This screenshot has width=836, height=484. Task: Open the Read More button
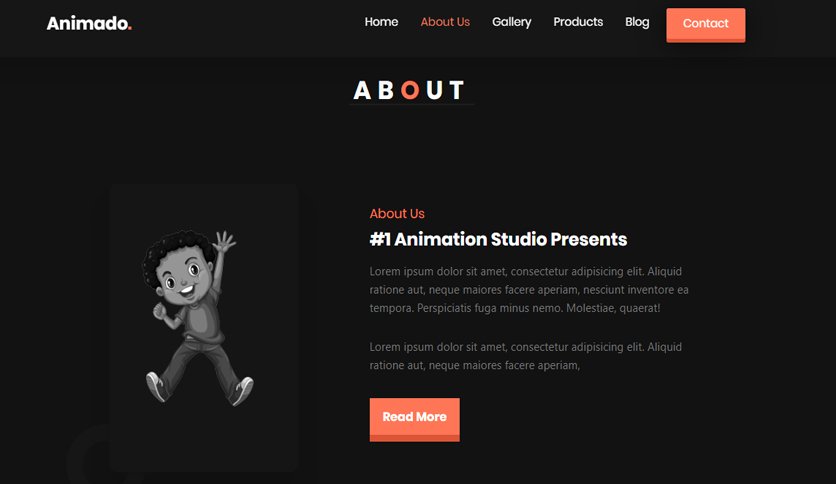[x=414, y=419]
